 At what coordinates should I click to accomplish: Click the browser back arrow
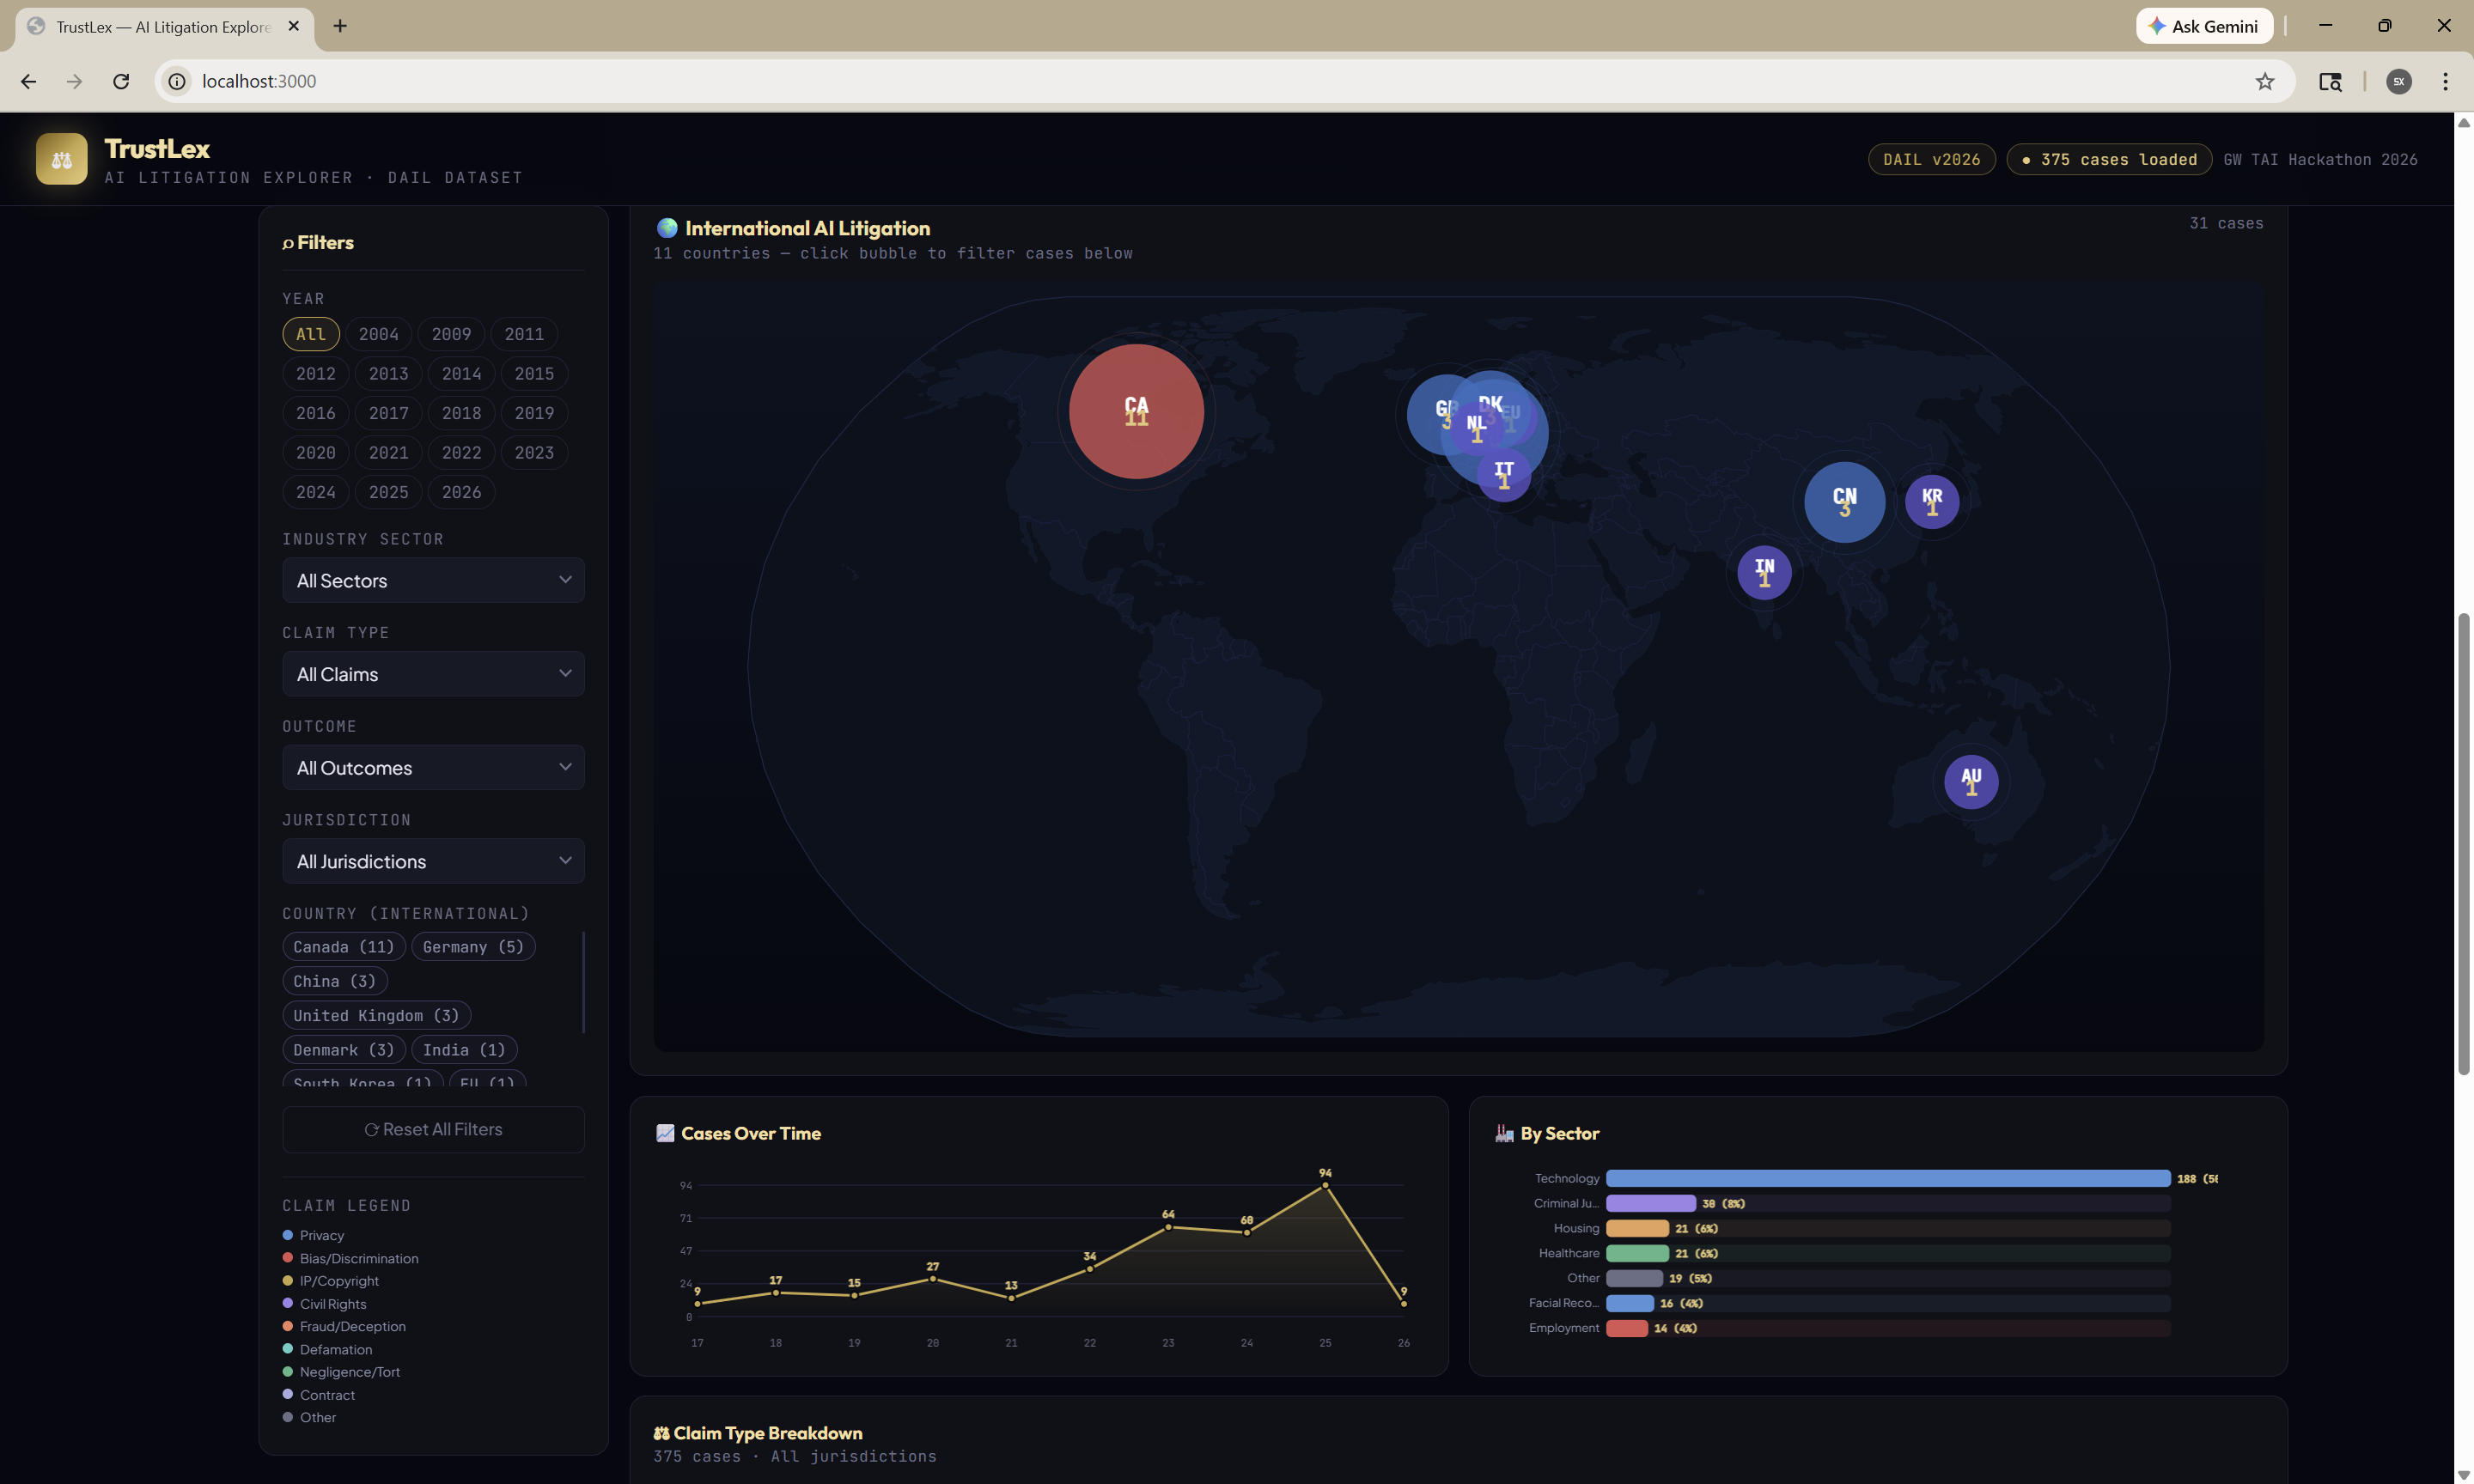pyautogui.click(x=28, y=81)
